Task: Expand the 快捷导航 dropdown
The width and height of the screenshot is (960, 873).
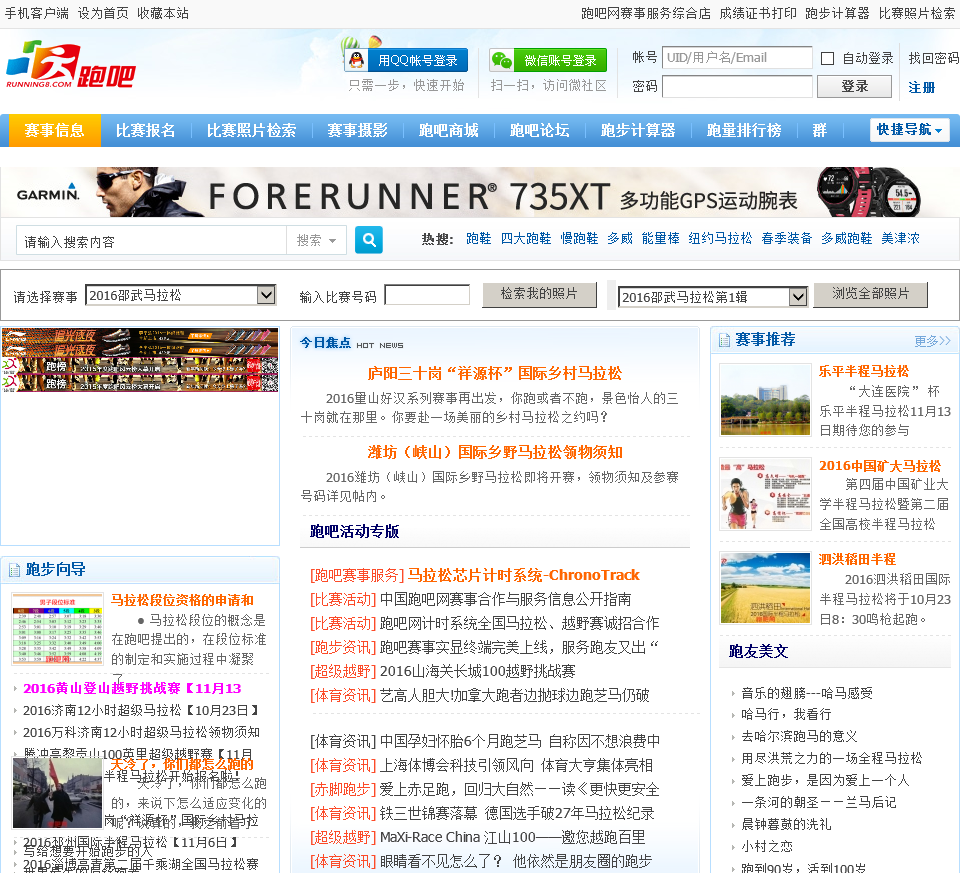Action: coord(909,130)
